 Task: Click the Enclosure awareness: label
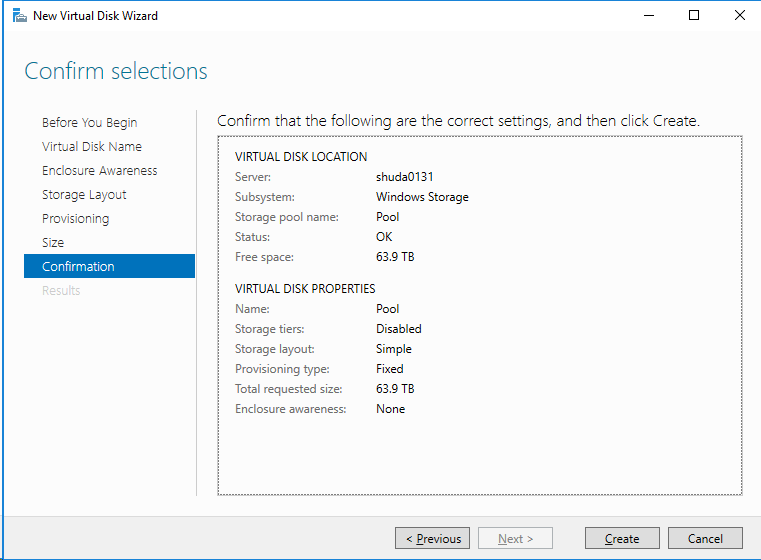[x=290, y=409]
